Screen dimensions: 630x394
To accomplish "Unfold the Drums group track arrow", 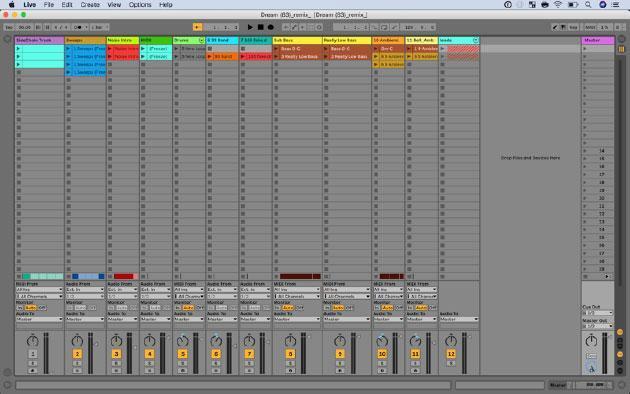I will point(201,40).
